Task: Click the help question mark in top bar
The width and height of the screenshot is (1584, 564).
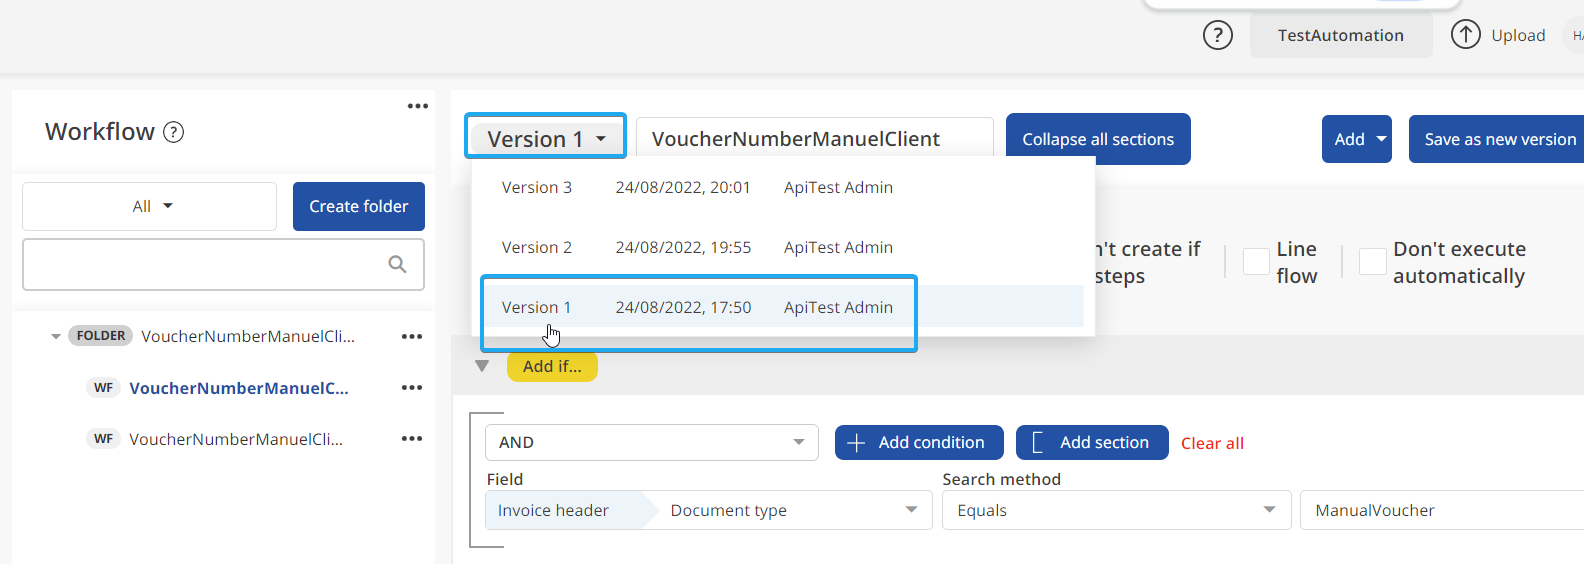Action: 1217,36
